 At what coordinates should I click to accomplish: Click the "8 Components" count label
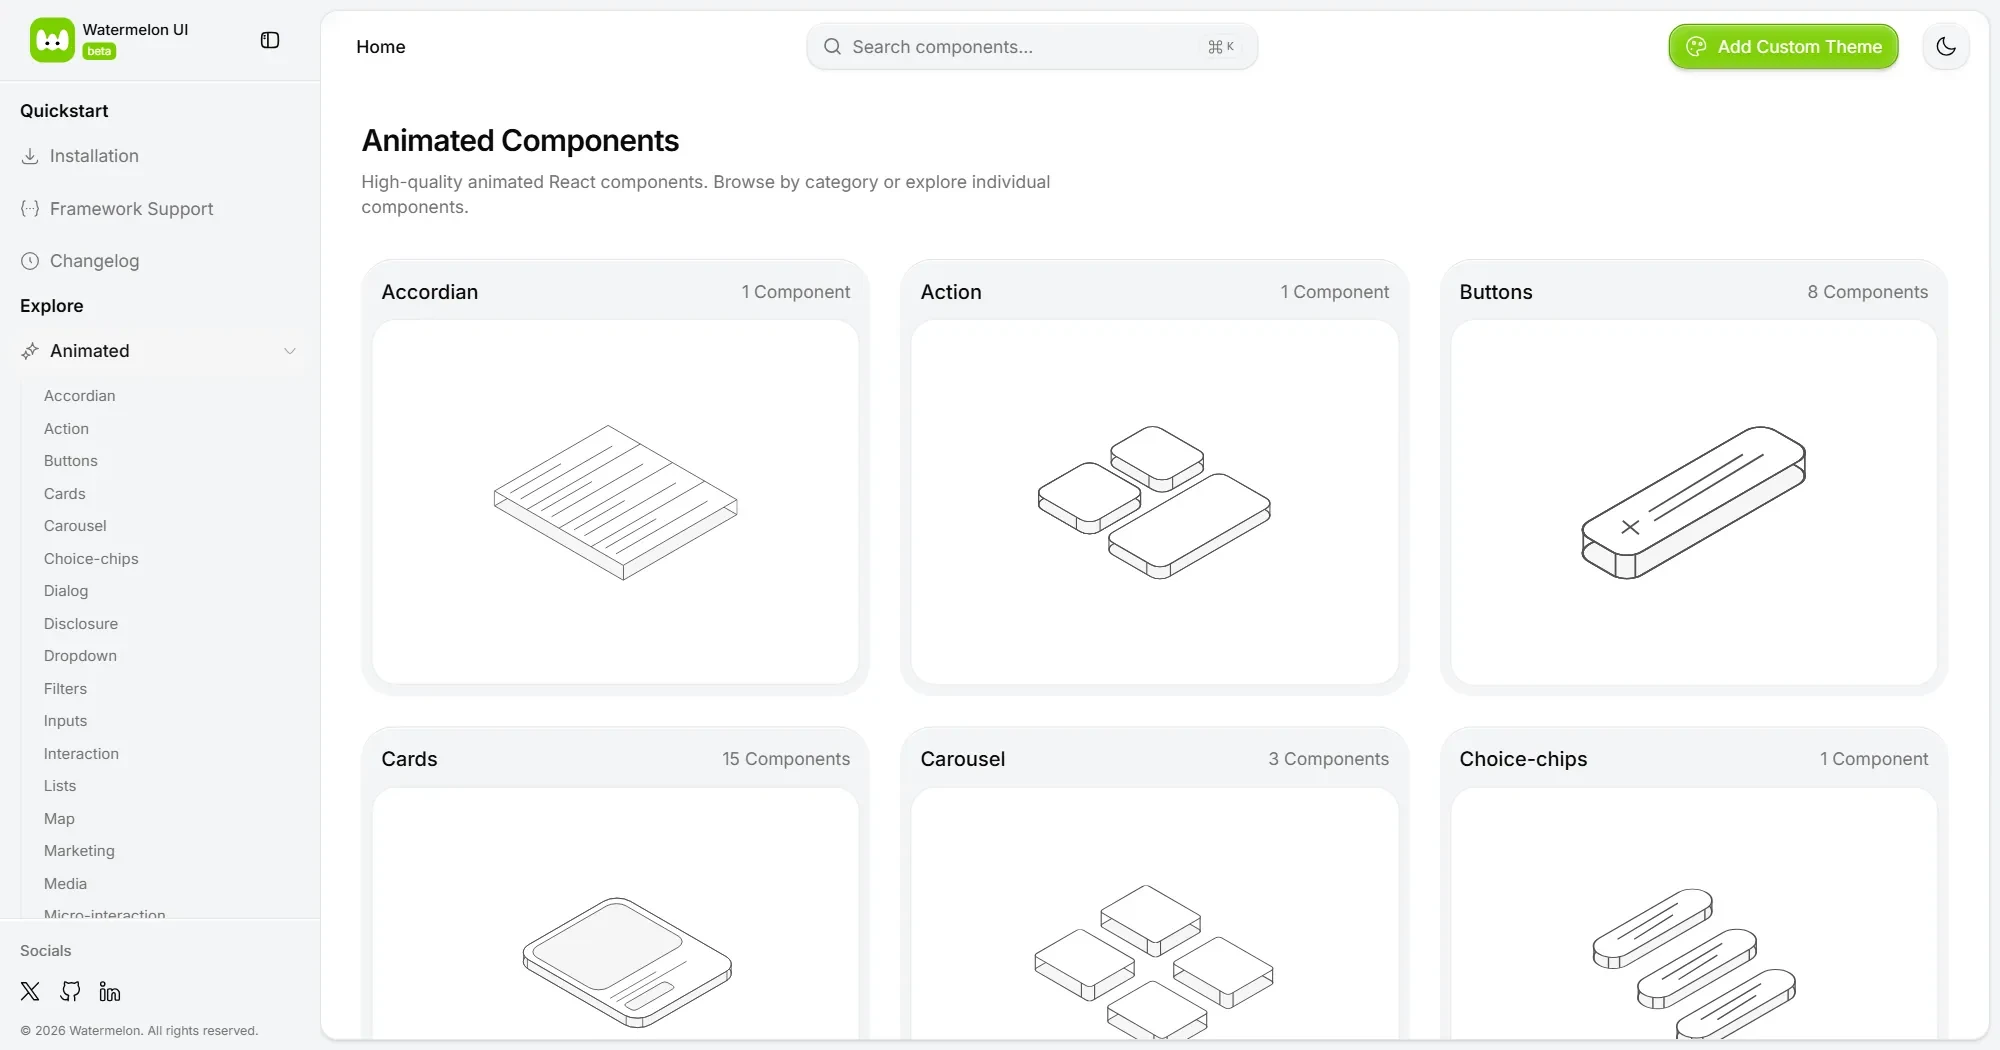coord(1867,292)
